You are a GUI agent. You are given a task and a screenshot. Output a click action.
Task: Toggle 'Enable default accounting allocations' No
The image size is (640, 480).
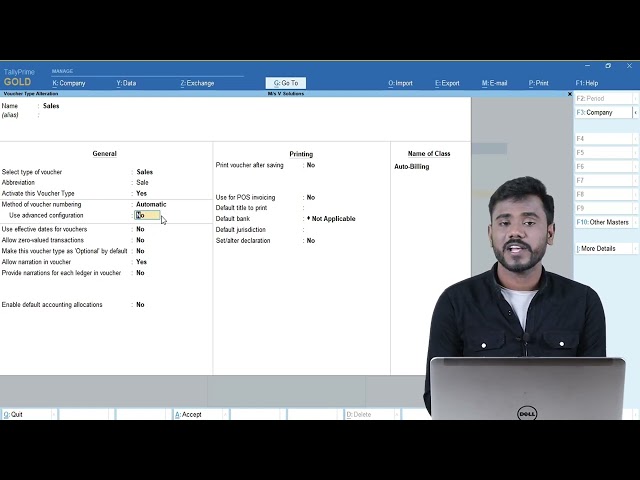(x=140, y=305)
